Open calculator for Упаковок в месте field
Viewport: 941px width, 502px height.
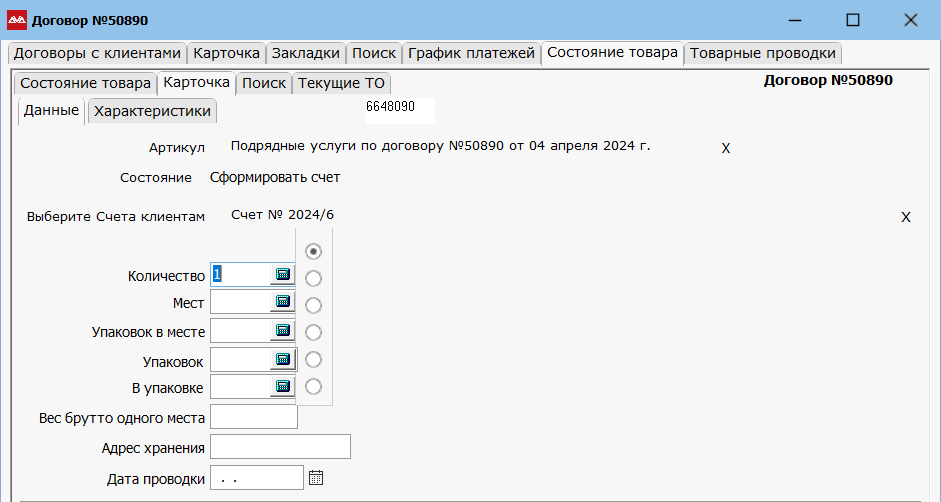tap(283, 330)
